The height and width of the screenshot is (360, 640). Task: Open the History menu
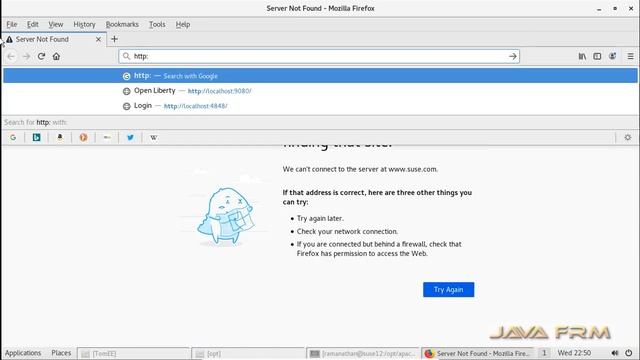84,24
